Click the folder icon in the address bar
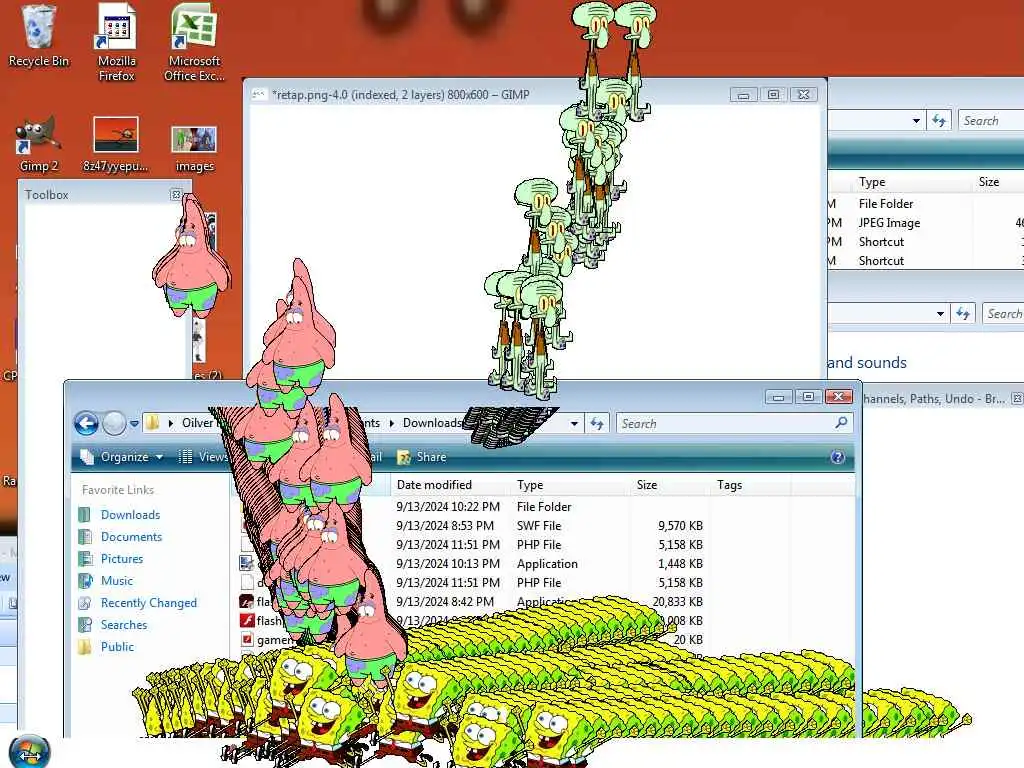The height and width of the screenshot is (768, 1024). 152,423
